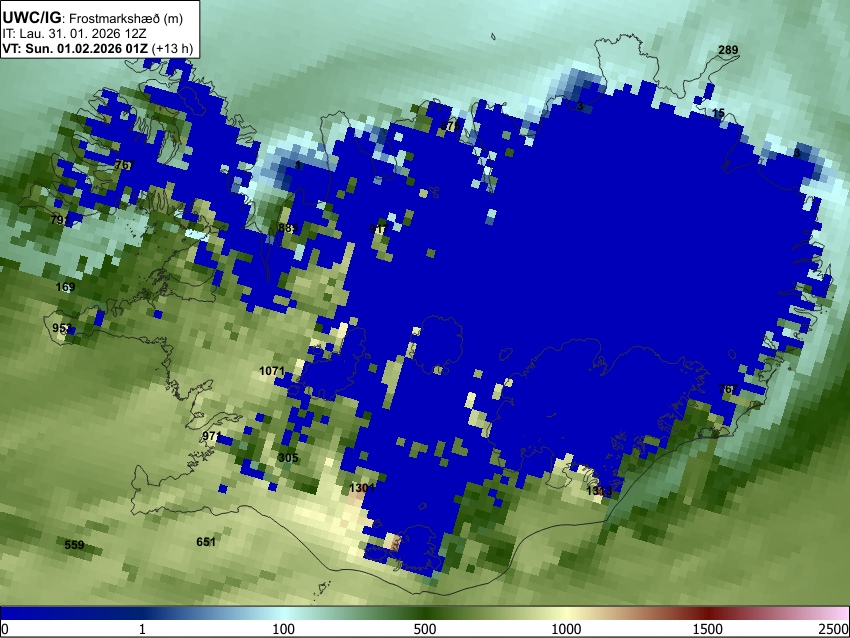Click the map value 289
850x638 pixels.
(728, 50)
